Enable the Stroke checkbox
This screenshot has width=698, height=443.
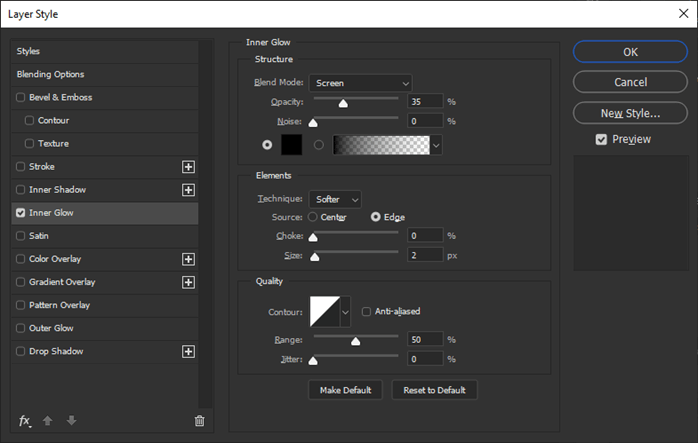click(20, 167)
